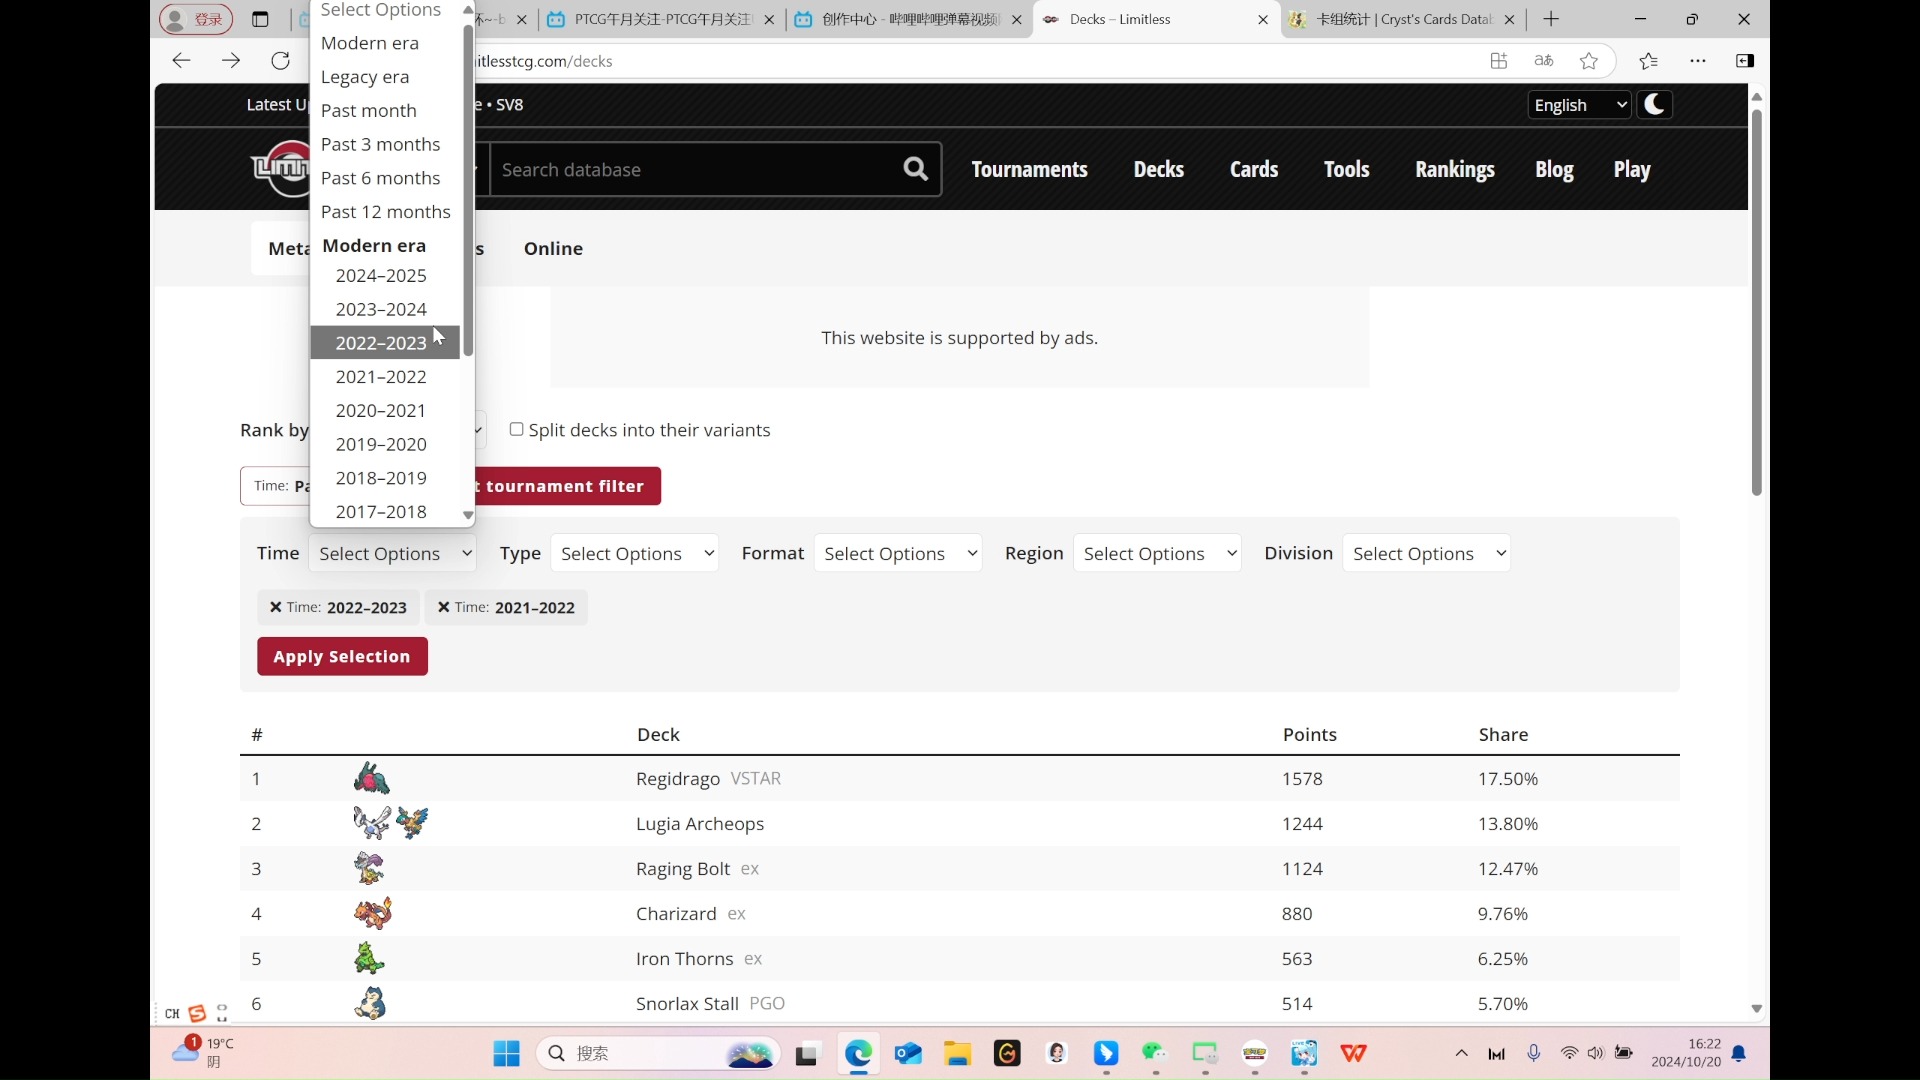1920x1080 pixels.
Task: Click the tournament filter red button
Action: tap(567, 486)
